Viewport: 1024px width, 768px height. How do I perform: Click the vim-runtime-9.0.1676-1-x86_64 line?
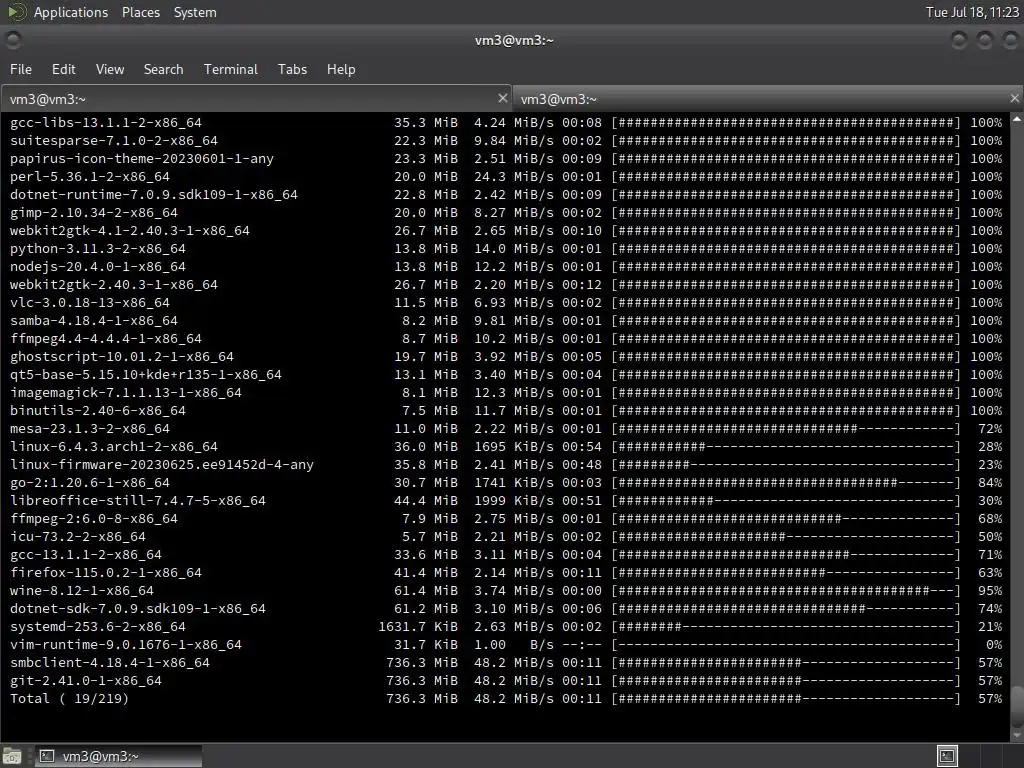(505, 644)
